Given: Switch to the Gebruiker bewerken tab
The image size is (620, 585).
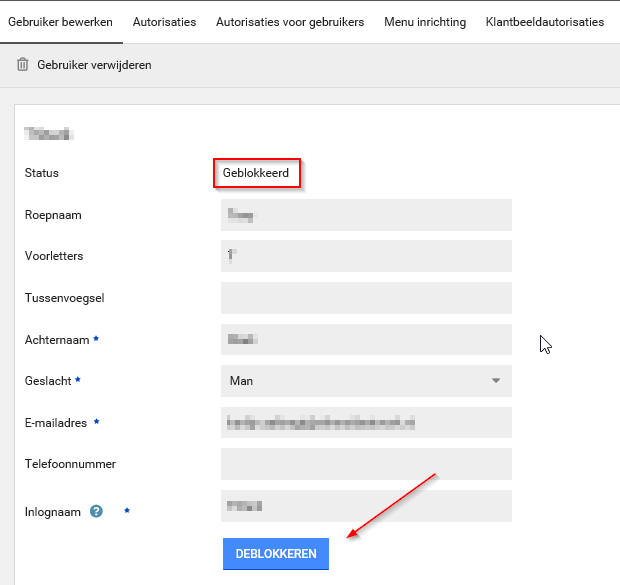Looking at the screenshot, I should (60, 22).
